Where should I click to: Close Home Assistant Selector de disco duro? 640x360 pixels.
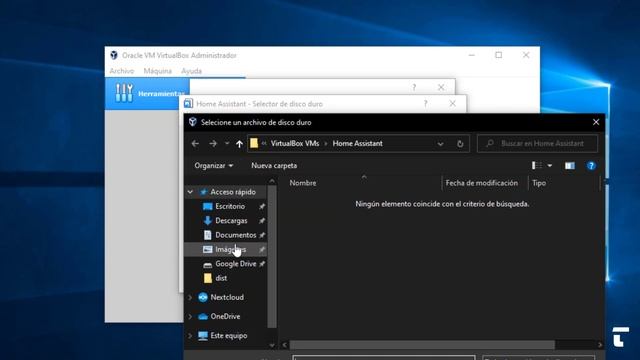click(452, 104)
